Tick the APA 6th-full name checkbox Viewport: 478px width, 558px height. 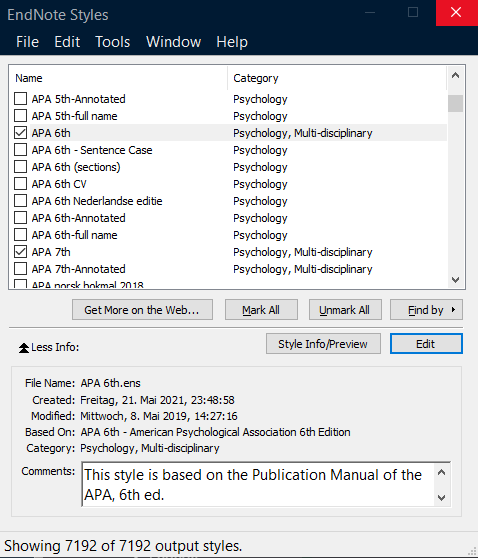tap(20, 235)
